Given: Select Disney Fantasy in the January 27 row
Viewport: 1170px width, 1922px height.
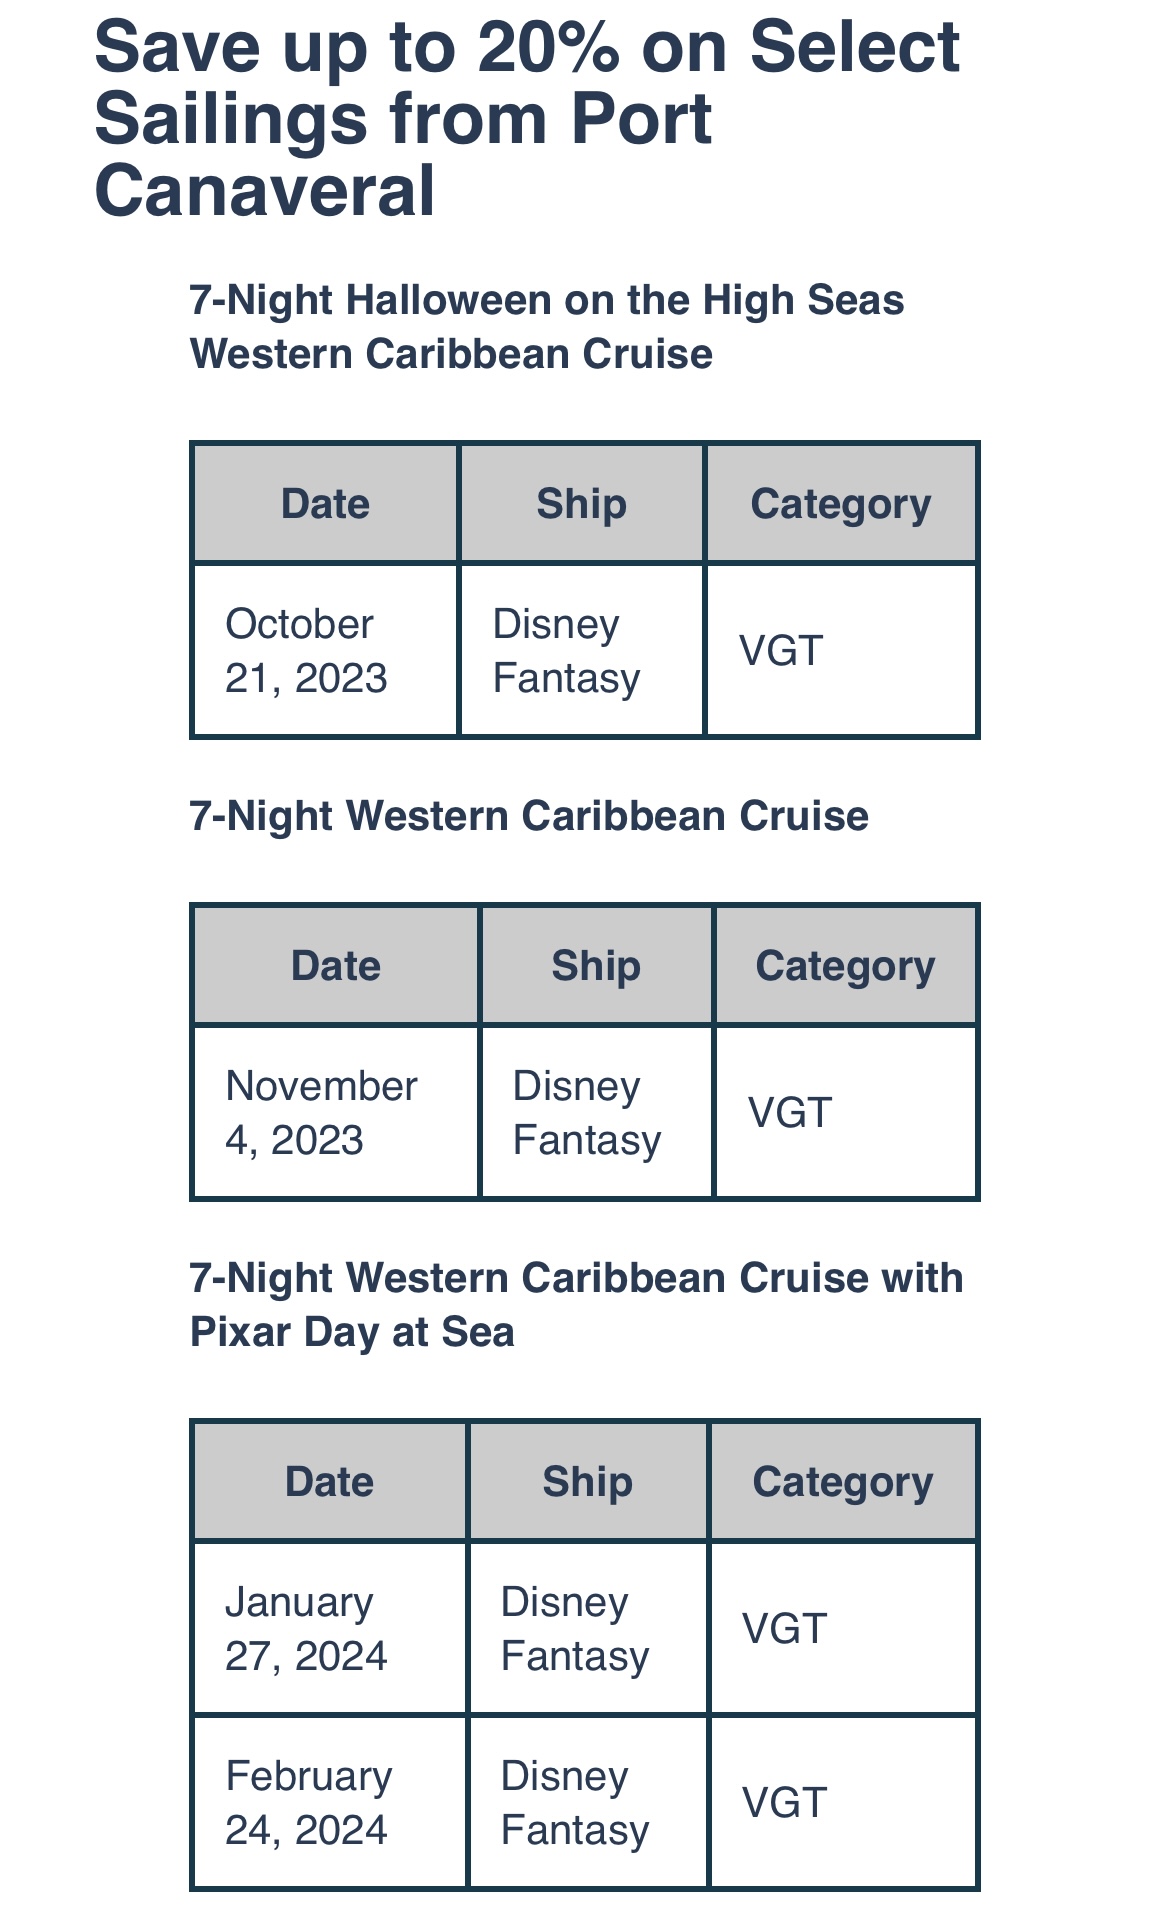Looking at the screenshot, I should click(575, 1629).
